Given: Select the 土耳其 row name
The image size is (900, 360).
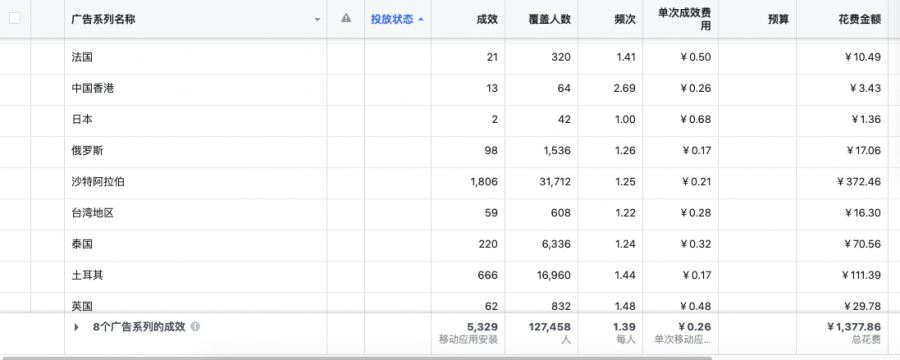Looking at the screenshot, I should (x=87, y=275).
